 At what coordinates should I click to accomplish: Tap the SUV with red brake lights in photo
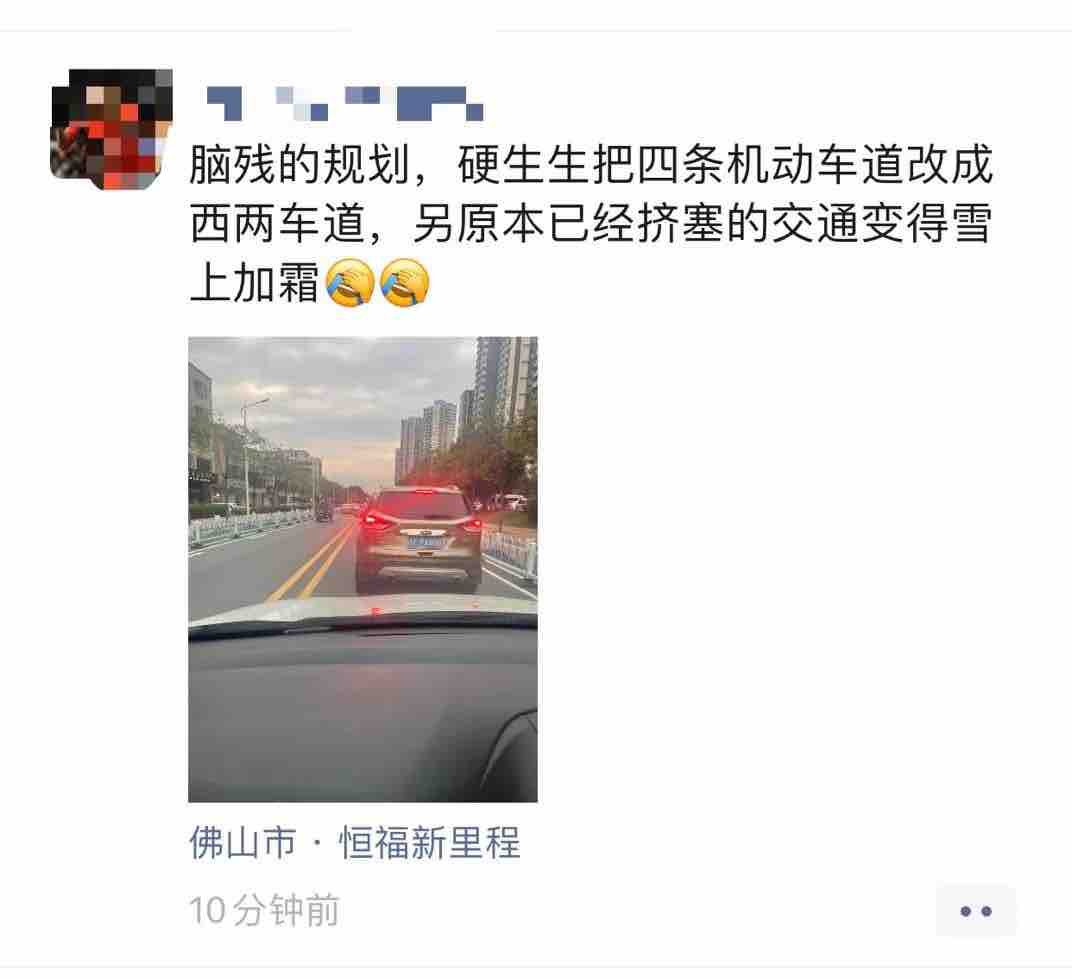point(418,539)
